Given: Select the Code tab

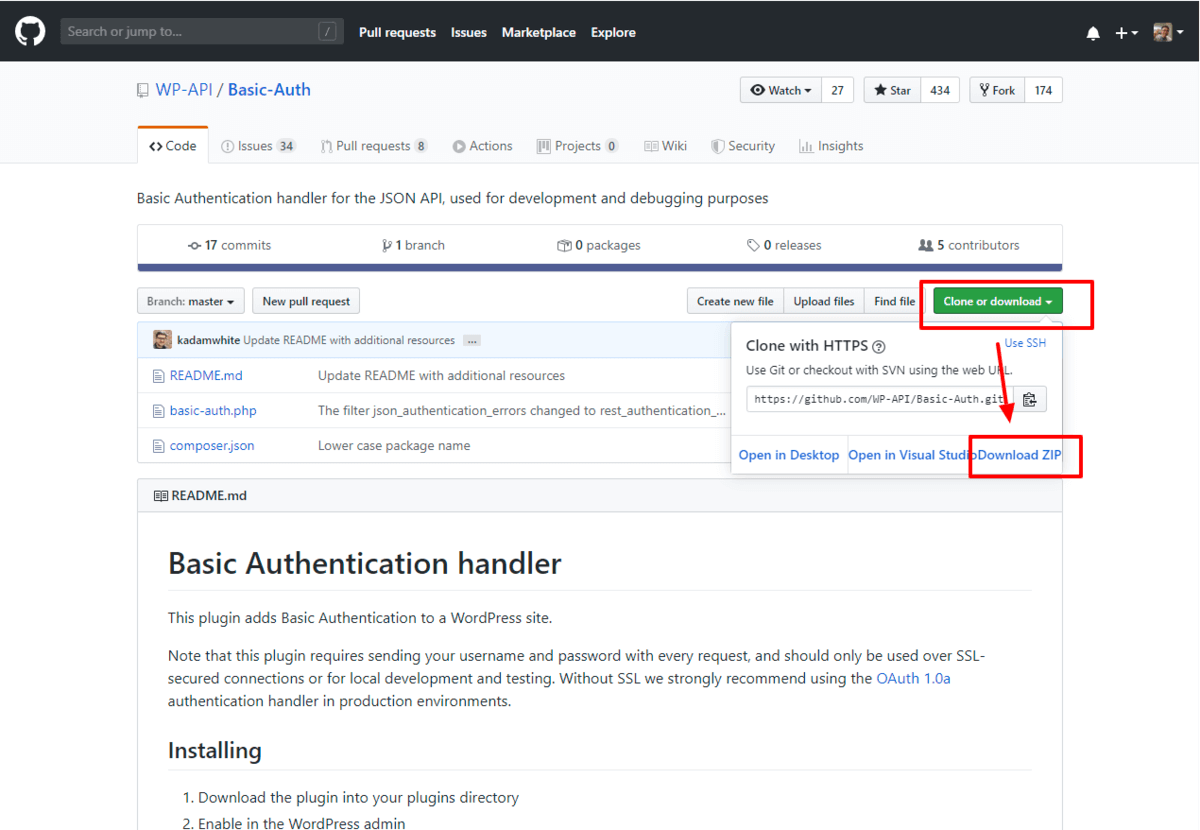Looking at the screenshot, I should pos(173,146).
